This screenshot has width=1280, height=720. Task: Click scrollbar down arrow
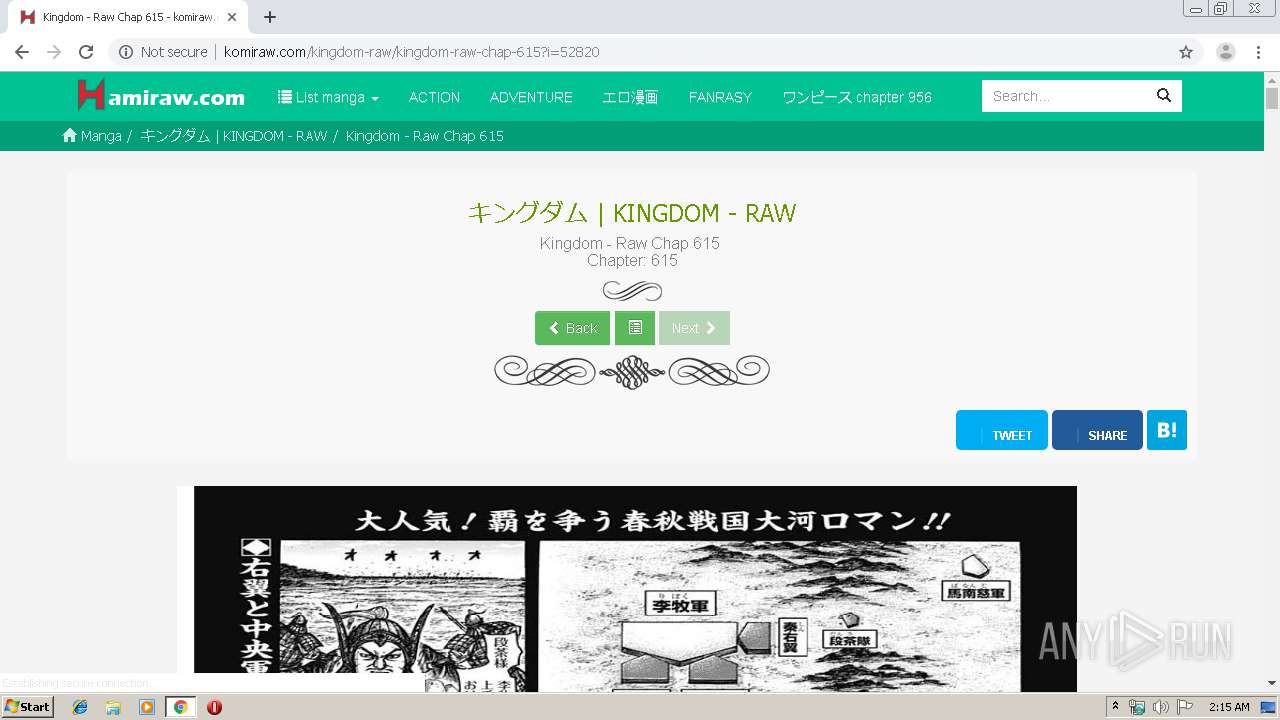tap(1272, 683)
